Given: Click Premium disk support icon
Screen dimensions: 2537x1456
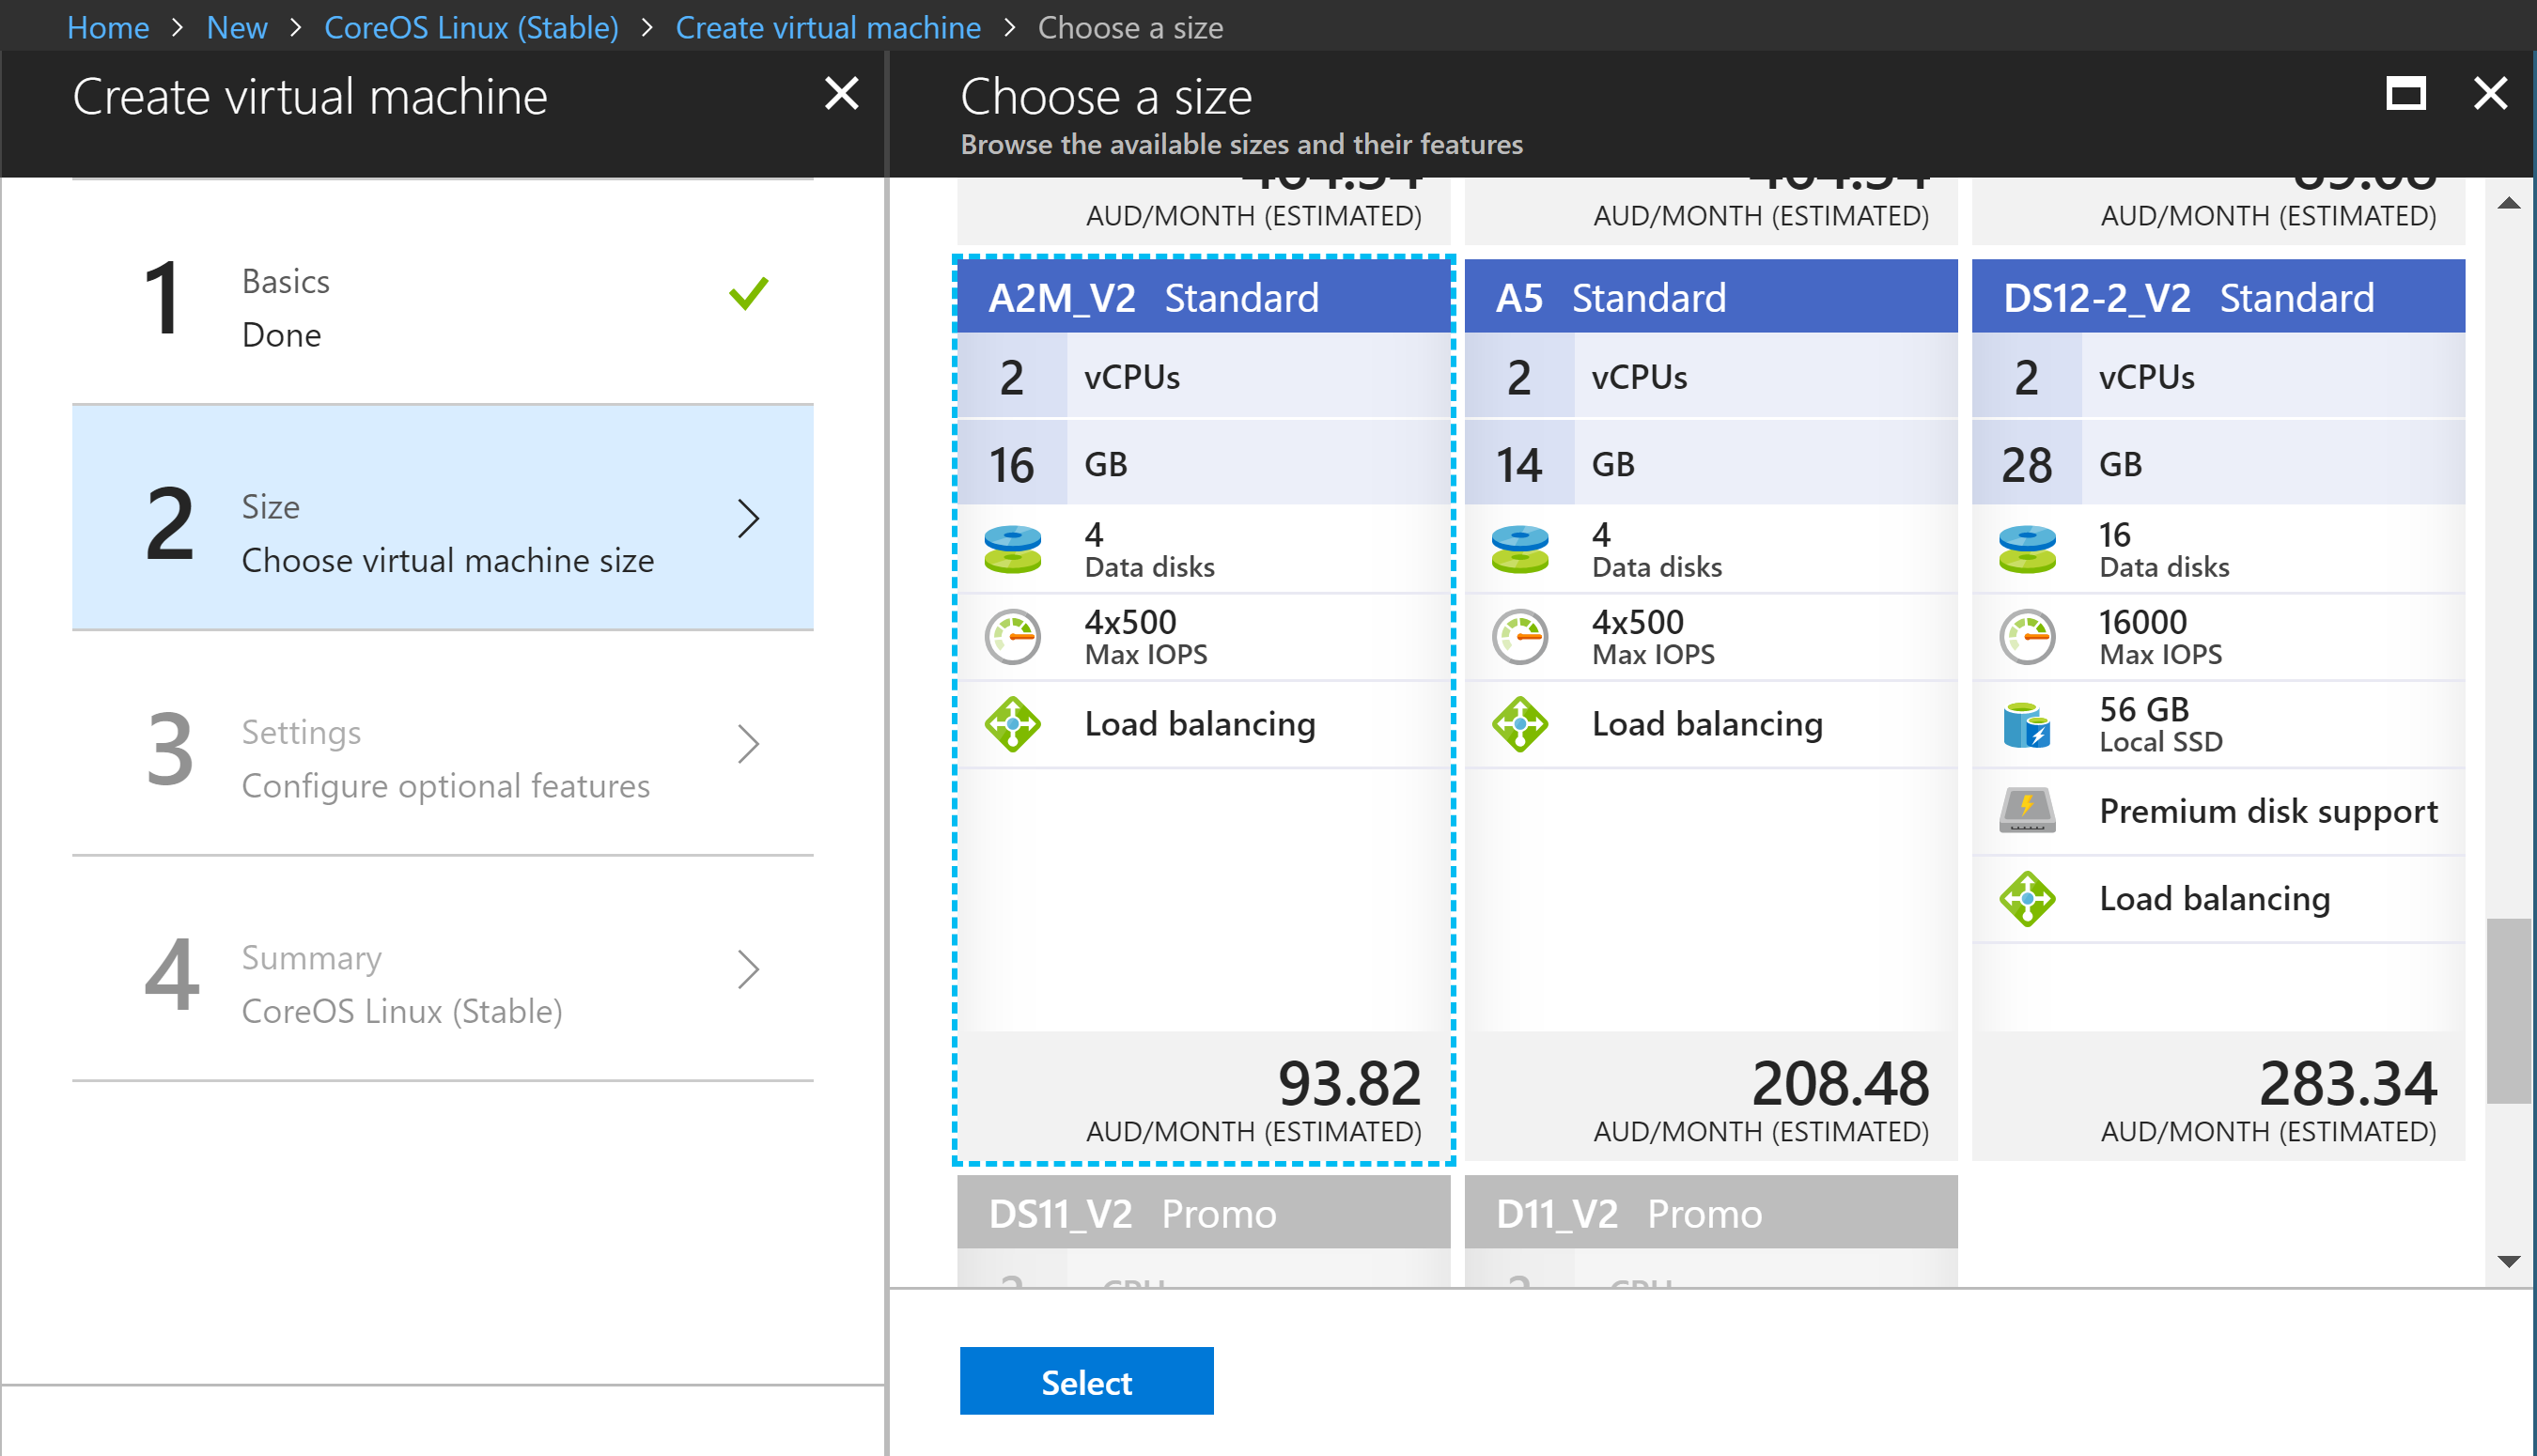Looking at the screenshot, I should (2026, 811).
